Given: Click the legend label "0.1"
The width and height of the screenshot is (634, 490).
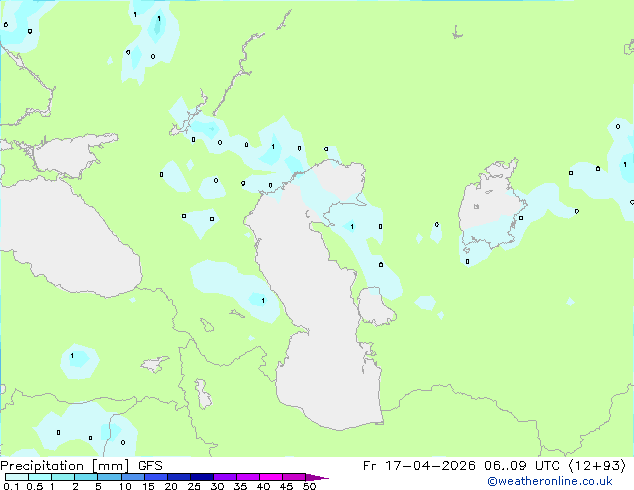Looking at the screenshot, I should [x=11, y=486].
